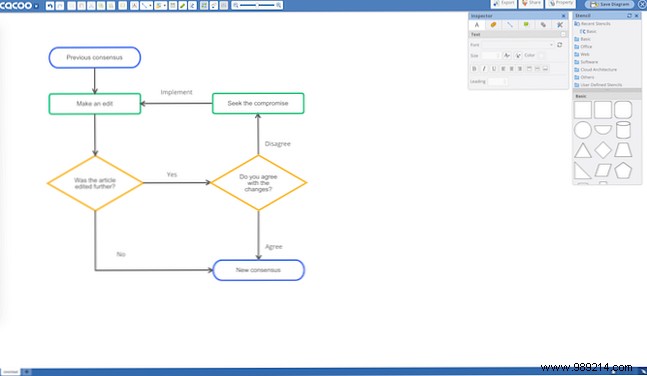Screen dimensions: 647x376
Task: Toggle Italic text formatting
Action: (x=484, y=69)
